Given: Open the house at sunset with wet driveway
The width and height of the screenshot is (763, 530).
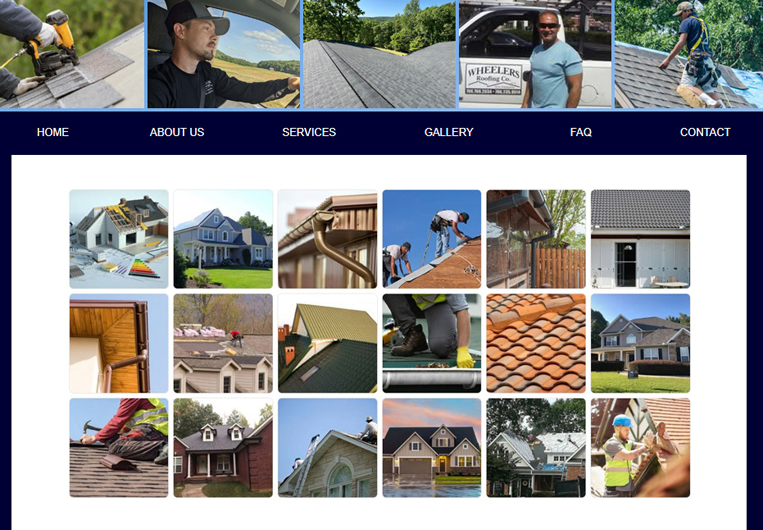Looking at the screenshot, I should coord(432,448).
